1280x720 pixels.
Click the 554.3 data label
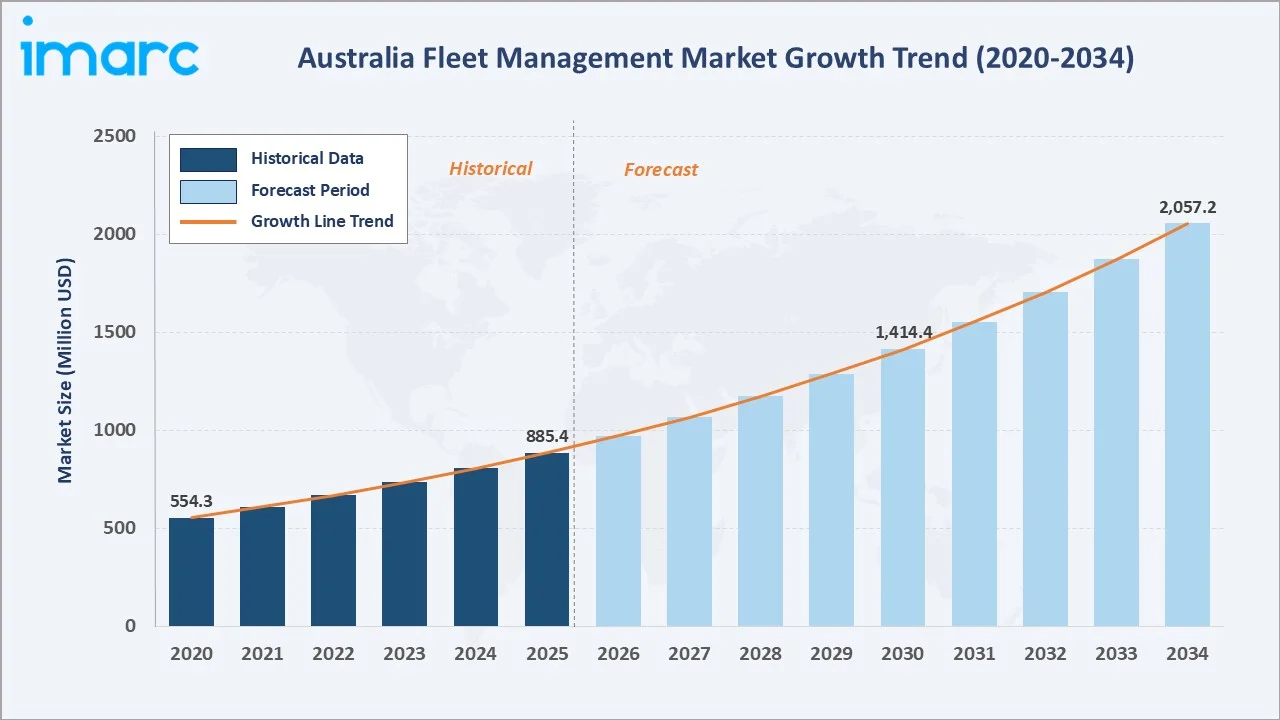tap(191, 501)
